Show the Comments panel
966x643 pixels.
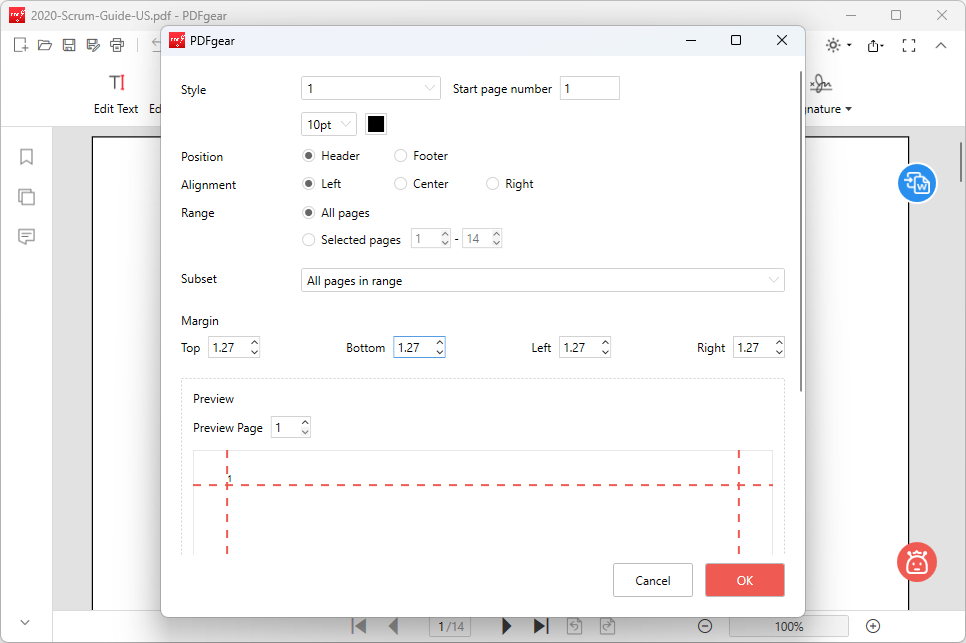pos(26,237)
